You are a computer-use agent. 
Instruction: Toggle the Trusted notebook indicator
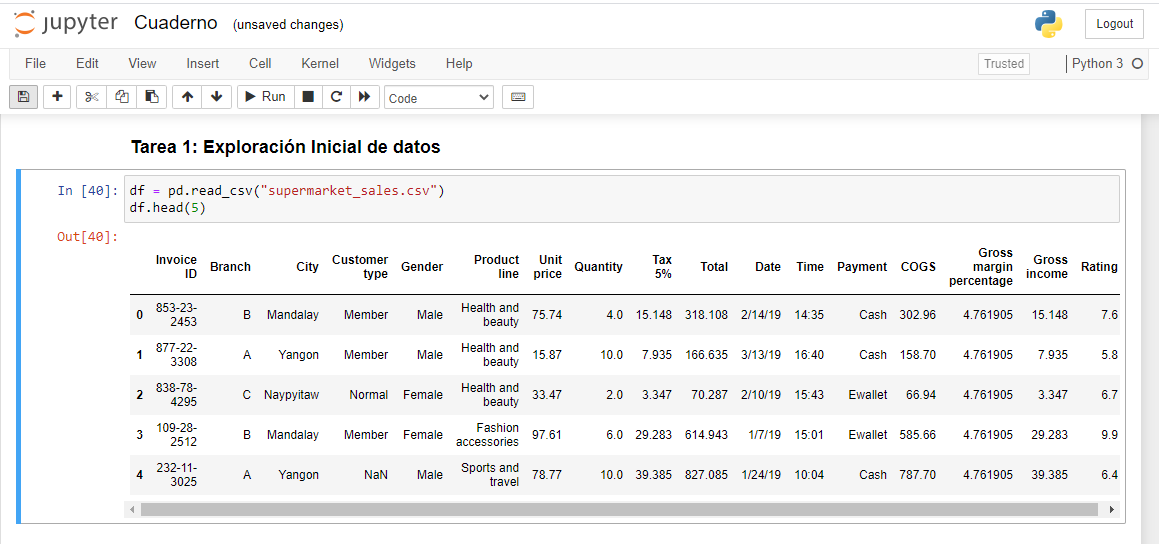click(x=1004, y=64)
